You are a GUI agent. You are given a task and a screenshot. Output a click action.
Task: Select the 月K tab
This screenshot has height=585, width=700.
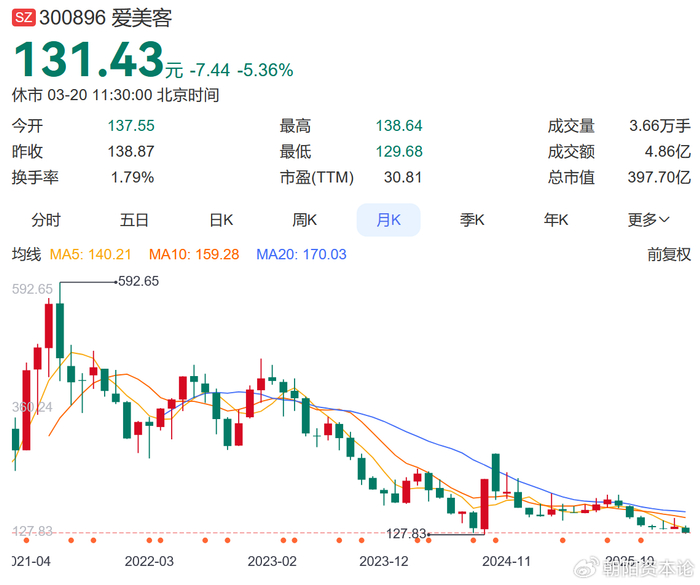[x=388, y=220]
